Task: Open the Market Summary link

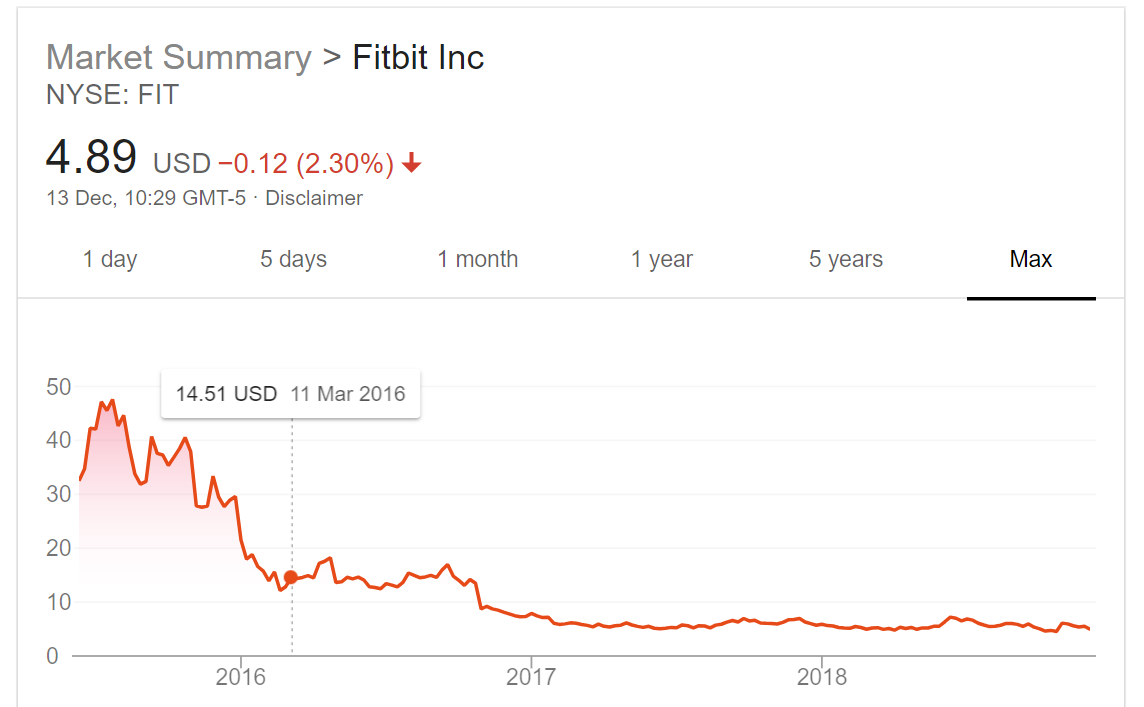Action: [x=179, y=57]
